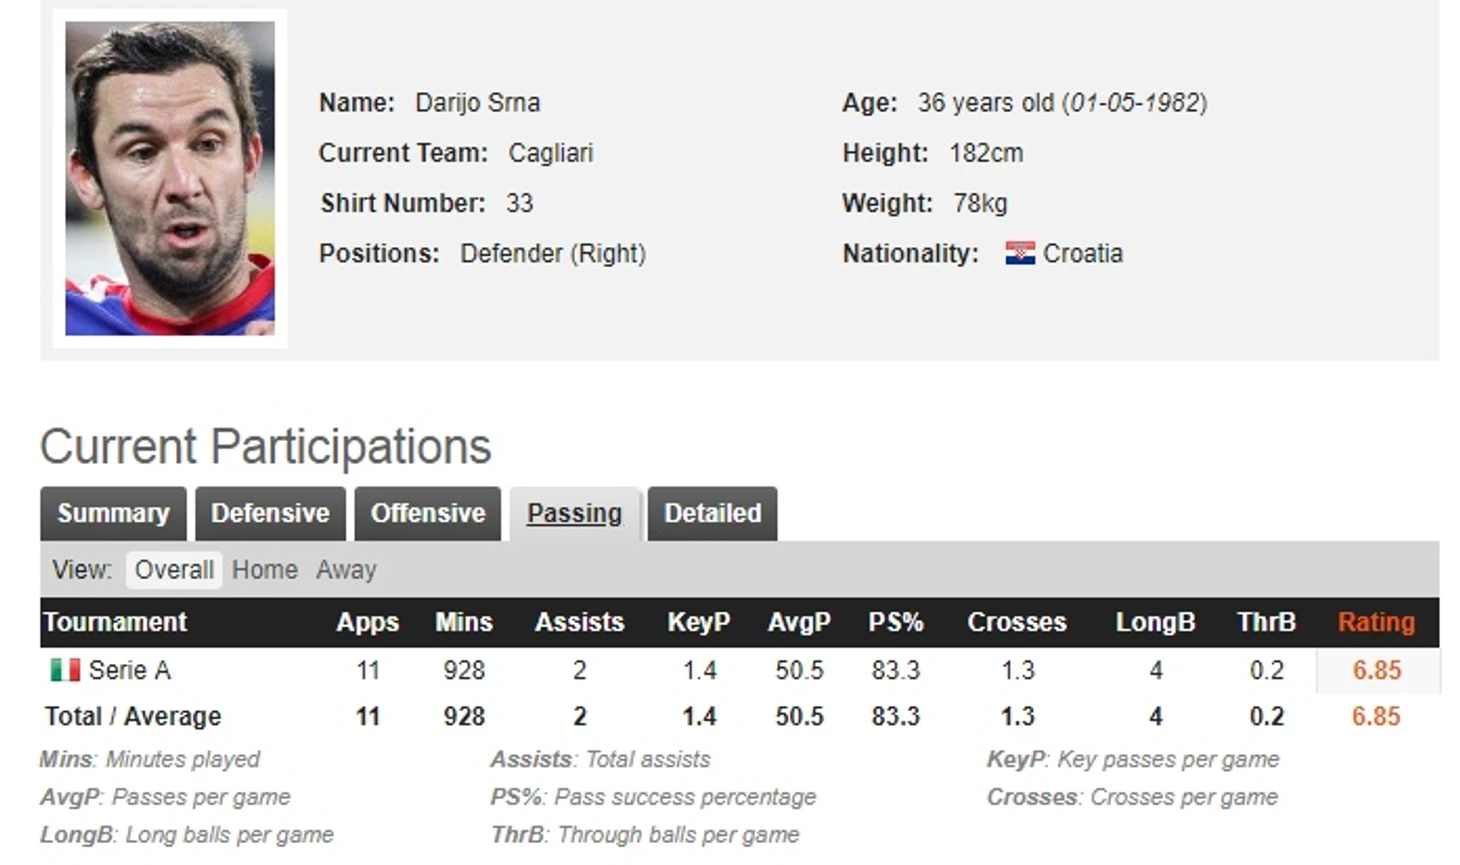The image size is (1460, 865).
Task: Switch view to Home matches
Action: pyautogui.click(x=265, y=570)
